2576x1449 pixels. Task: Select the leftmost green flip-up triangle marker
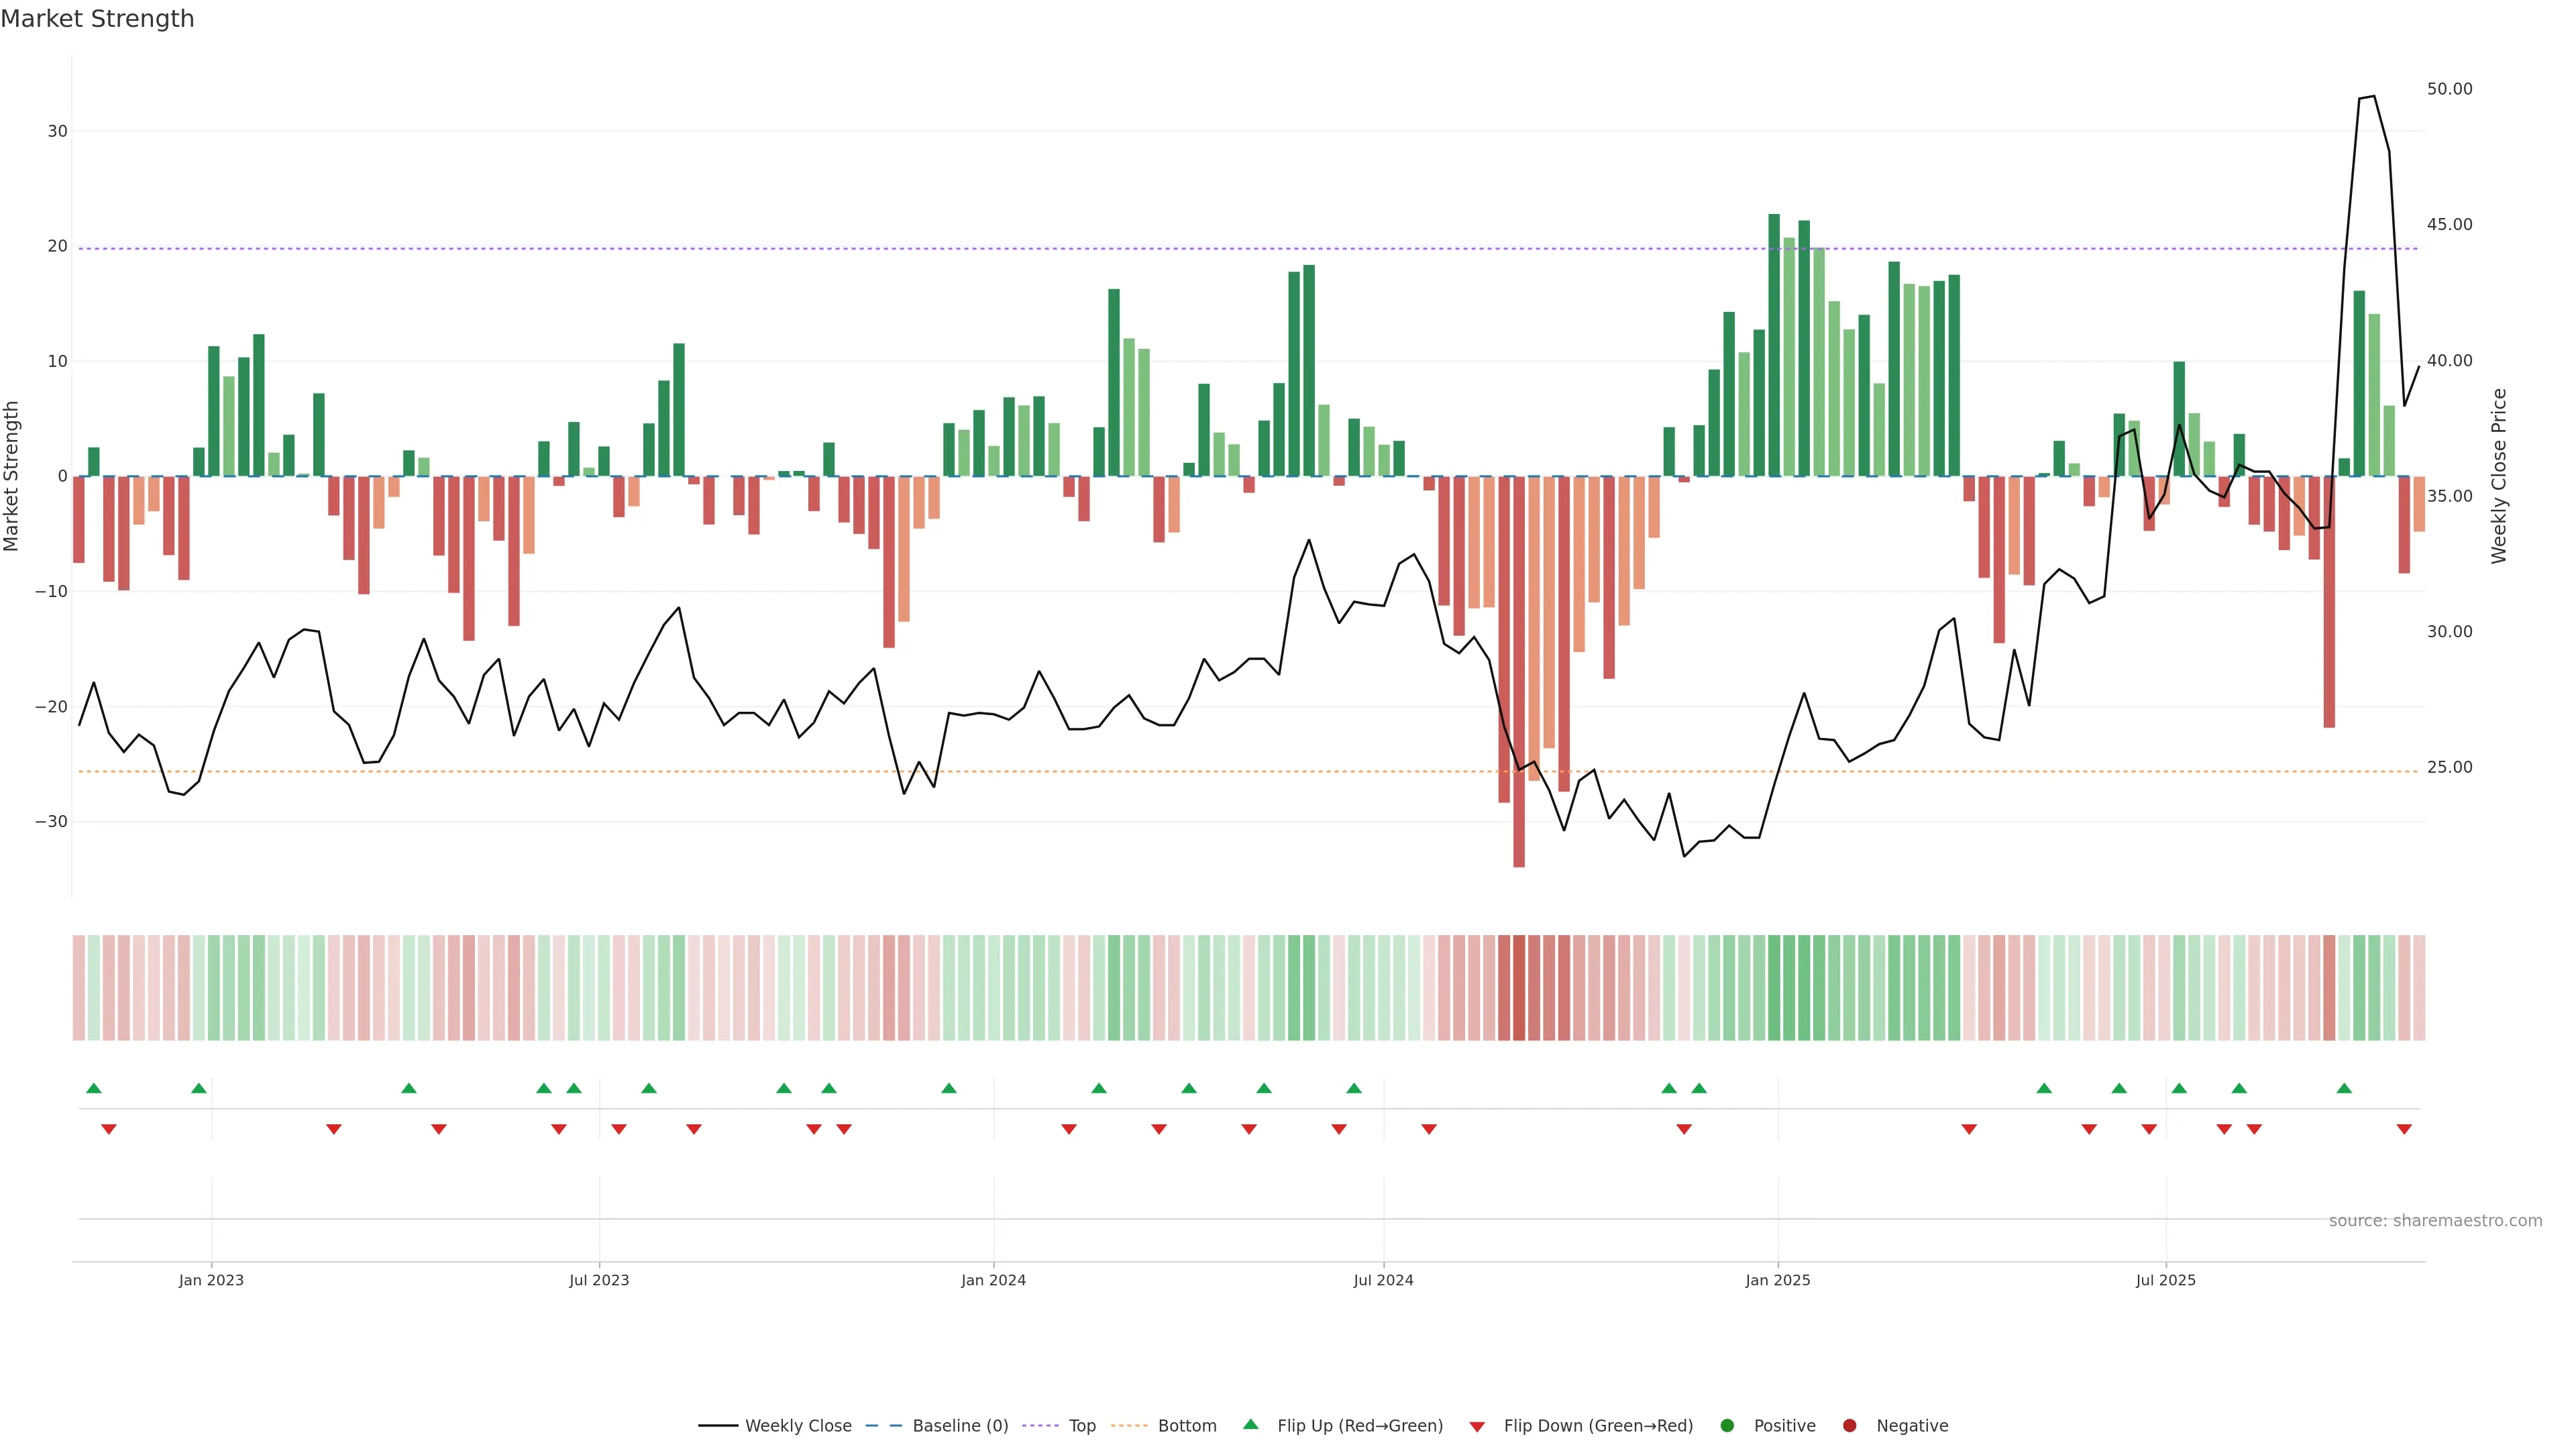(x=94, y=1088)
